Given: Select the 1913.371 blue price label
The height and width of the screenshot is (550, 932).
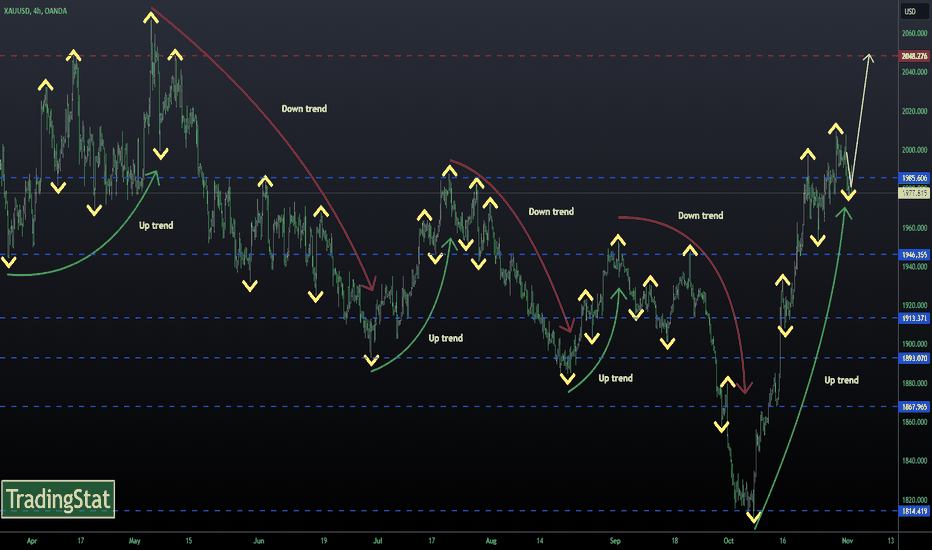Looking at the screenshot, I should pyautogui.click(x=914, y=318).
